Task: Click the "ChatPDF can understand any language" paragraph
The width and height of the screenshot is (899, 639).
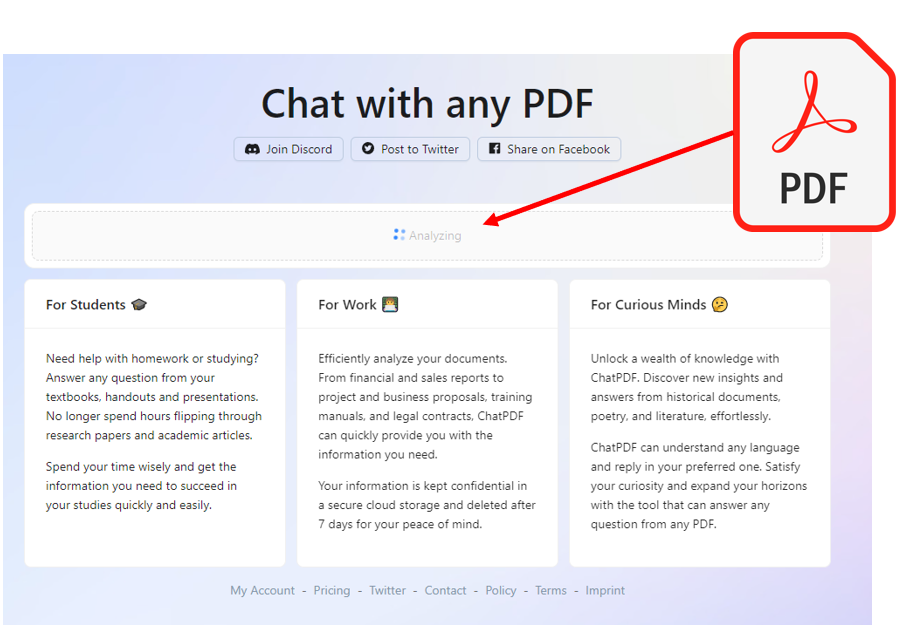Action: pyautogui.click(x=699, y=485)
